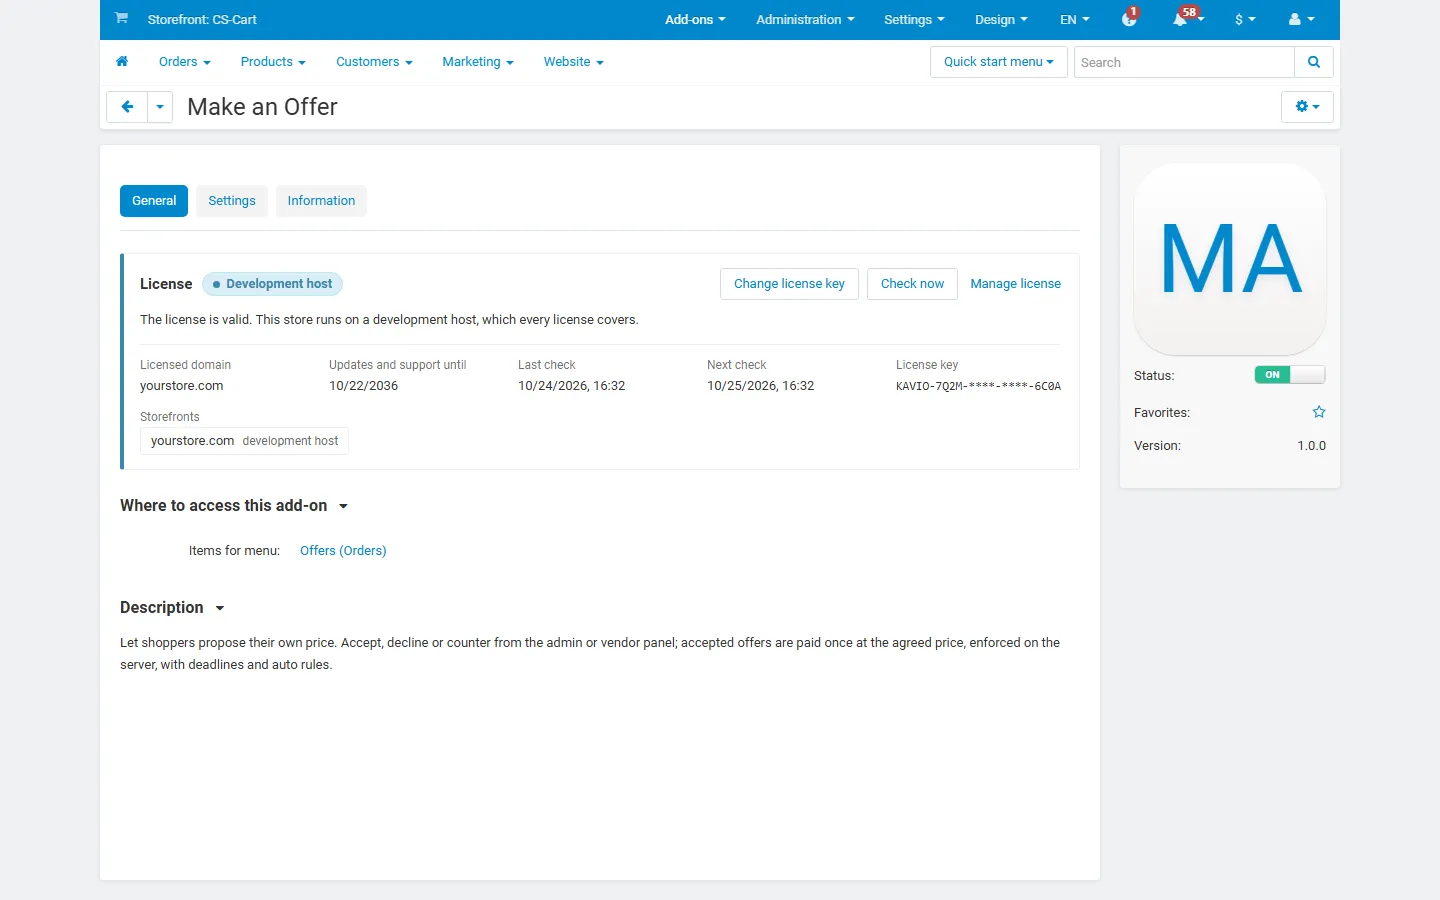Go back using the left arrow button
This screenshot has height=900, width=1440.
127,107
